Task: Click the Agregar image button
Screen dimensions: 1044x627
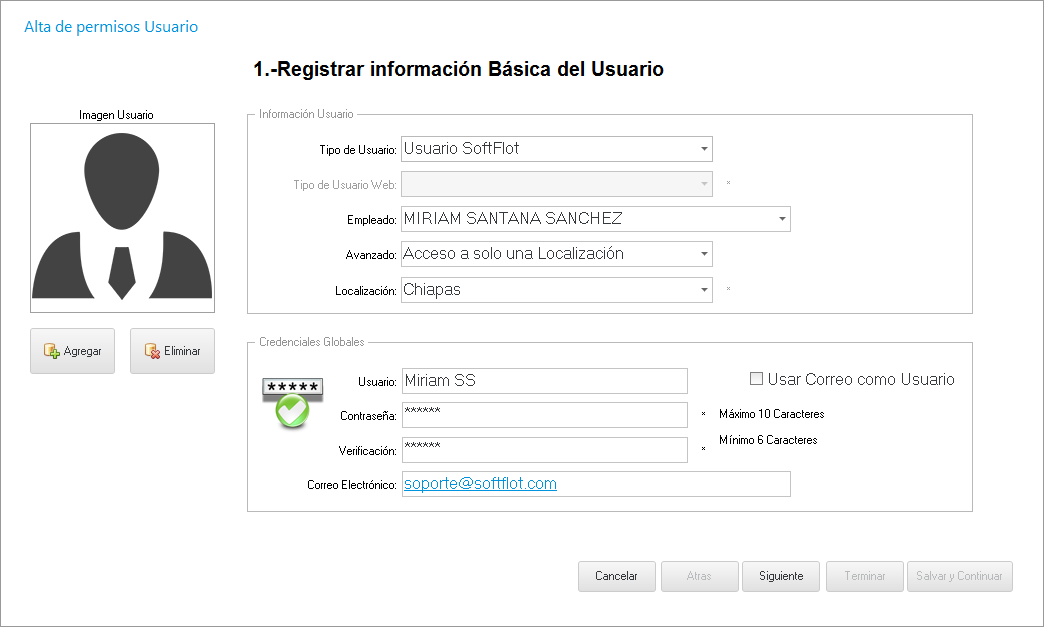Action: 72,351
